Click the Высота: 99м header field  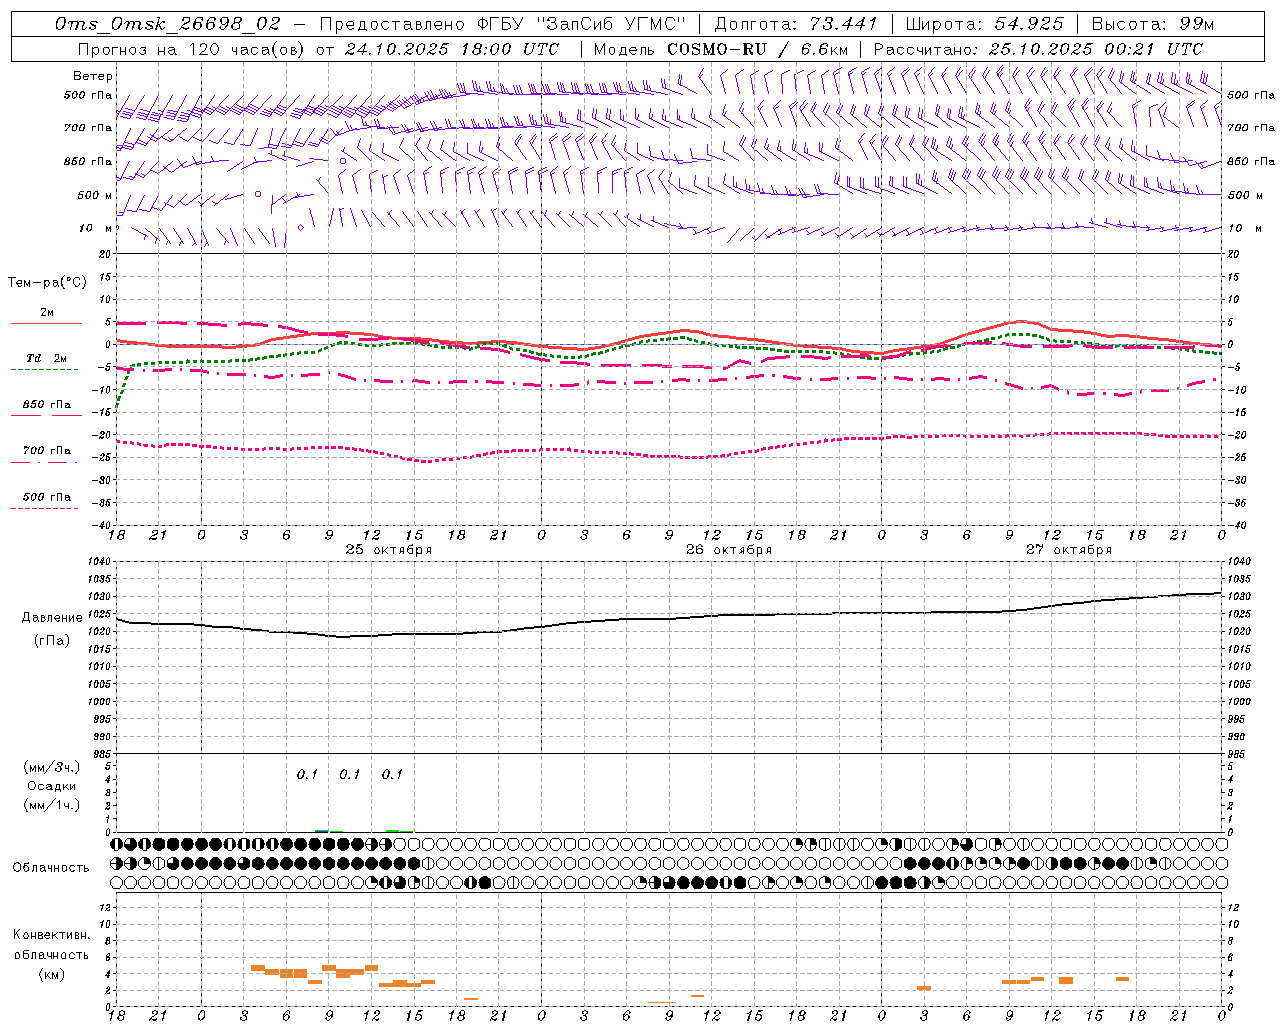tap(1153, 24)
